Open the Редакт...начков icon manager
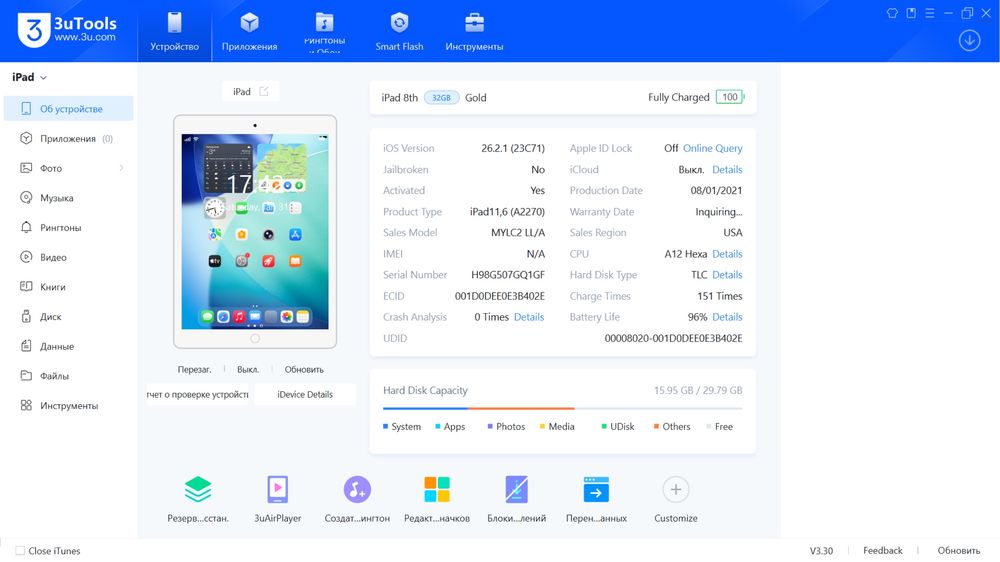This screenshot has height=562, width=1000. pos(437,499)
